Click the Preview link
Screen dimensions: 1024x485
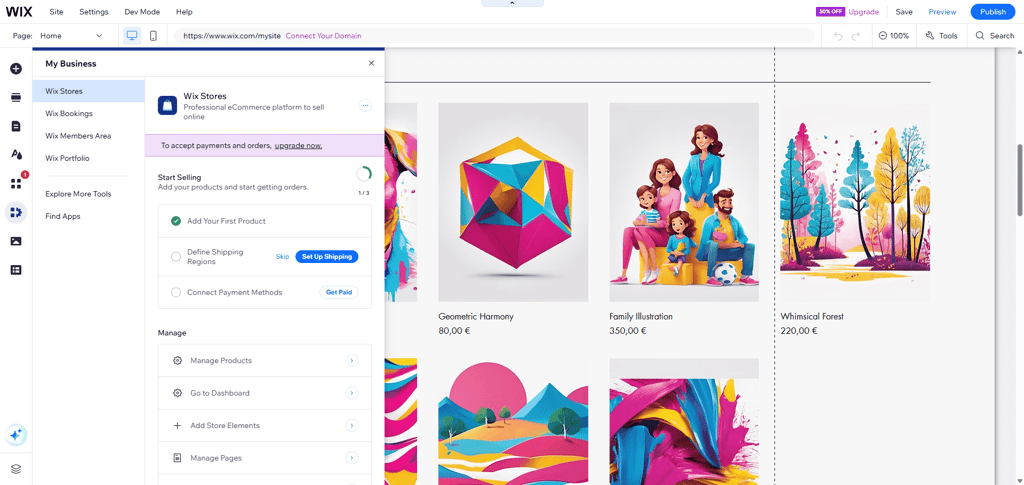(942, 12)
